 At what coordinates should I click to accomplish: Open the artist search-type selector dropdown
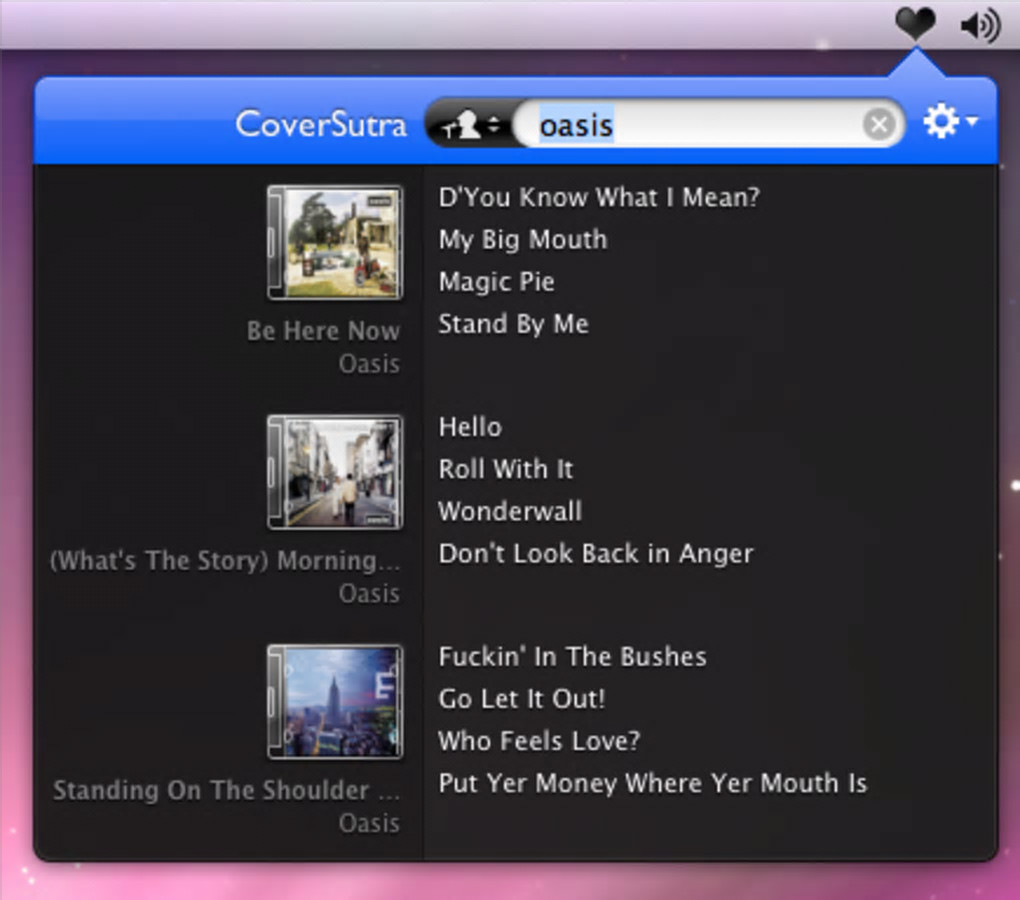[472, 124]
